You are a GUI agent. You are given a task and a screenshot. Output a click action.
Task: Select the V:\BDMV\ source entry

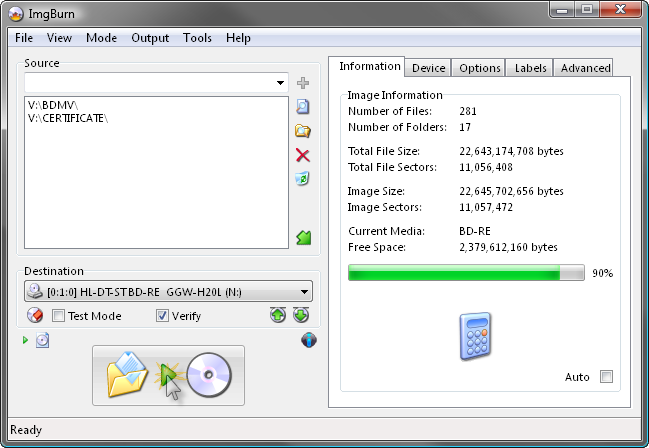[53, 105]
